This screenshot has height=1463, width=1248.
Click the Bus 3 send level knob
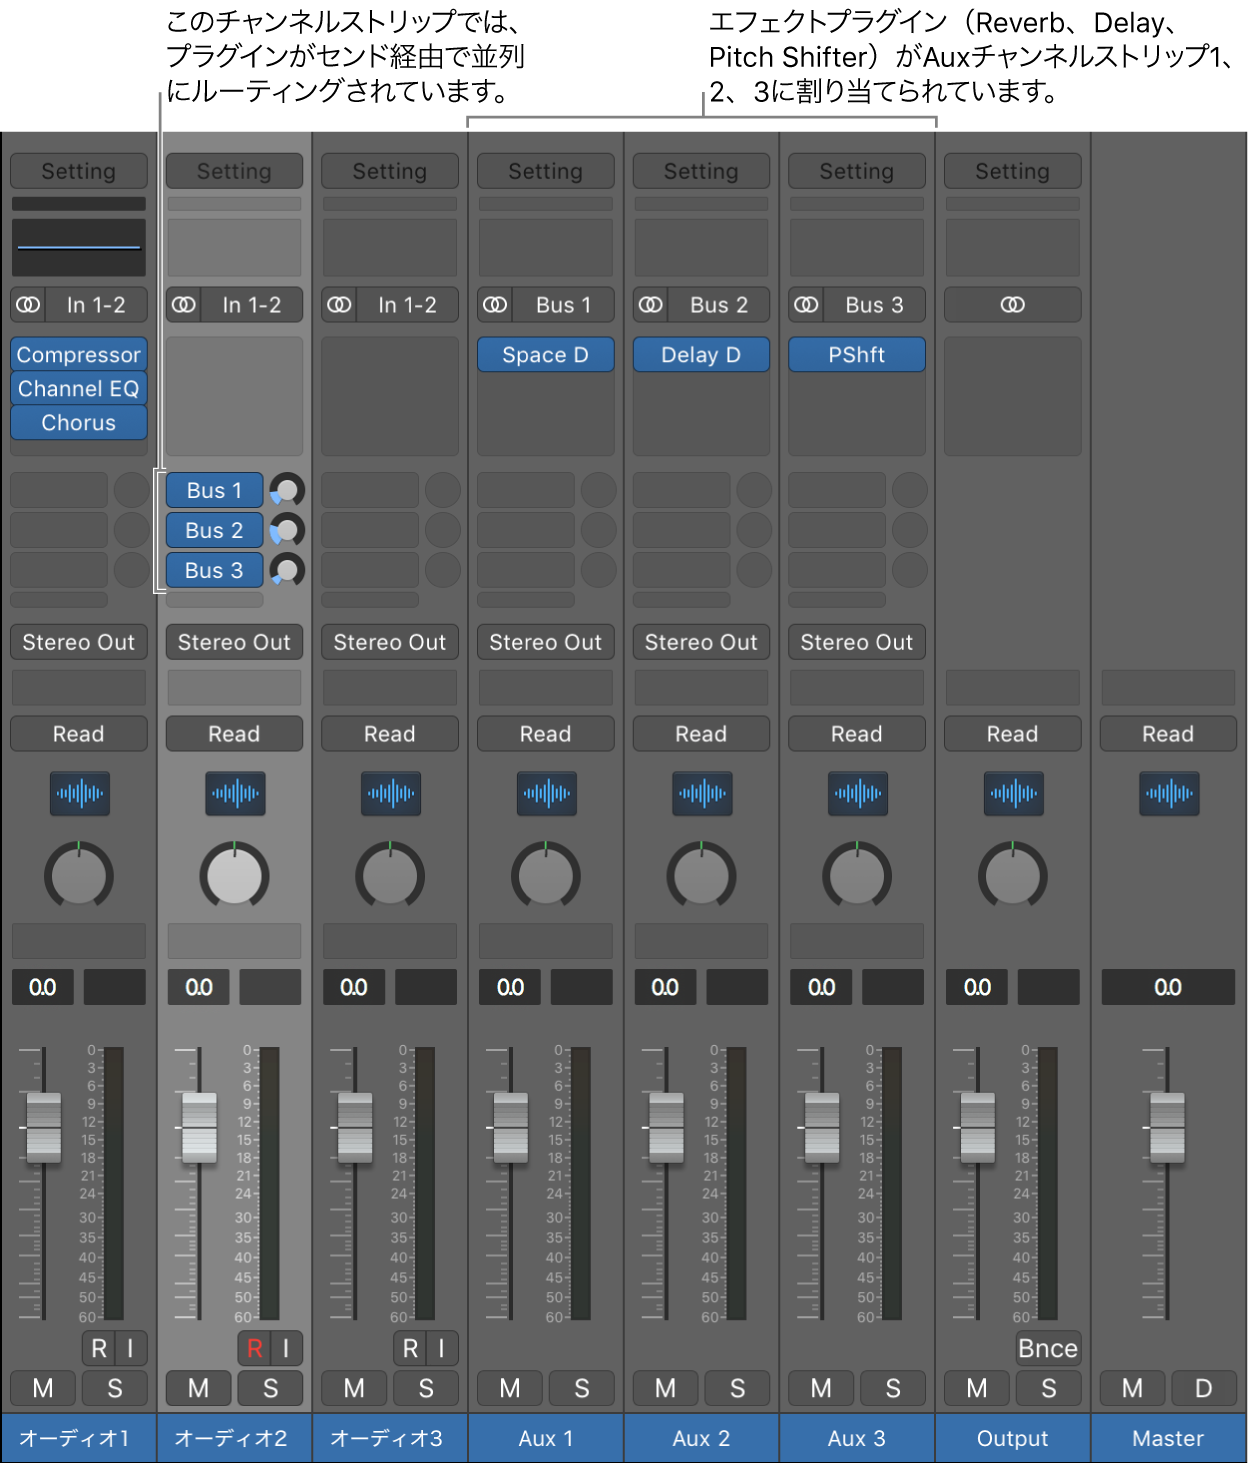click(x=287, y=570)
